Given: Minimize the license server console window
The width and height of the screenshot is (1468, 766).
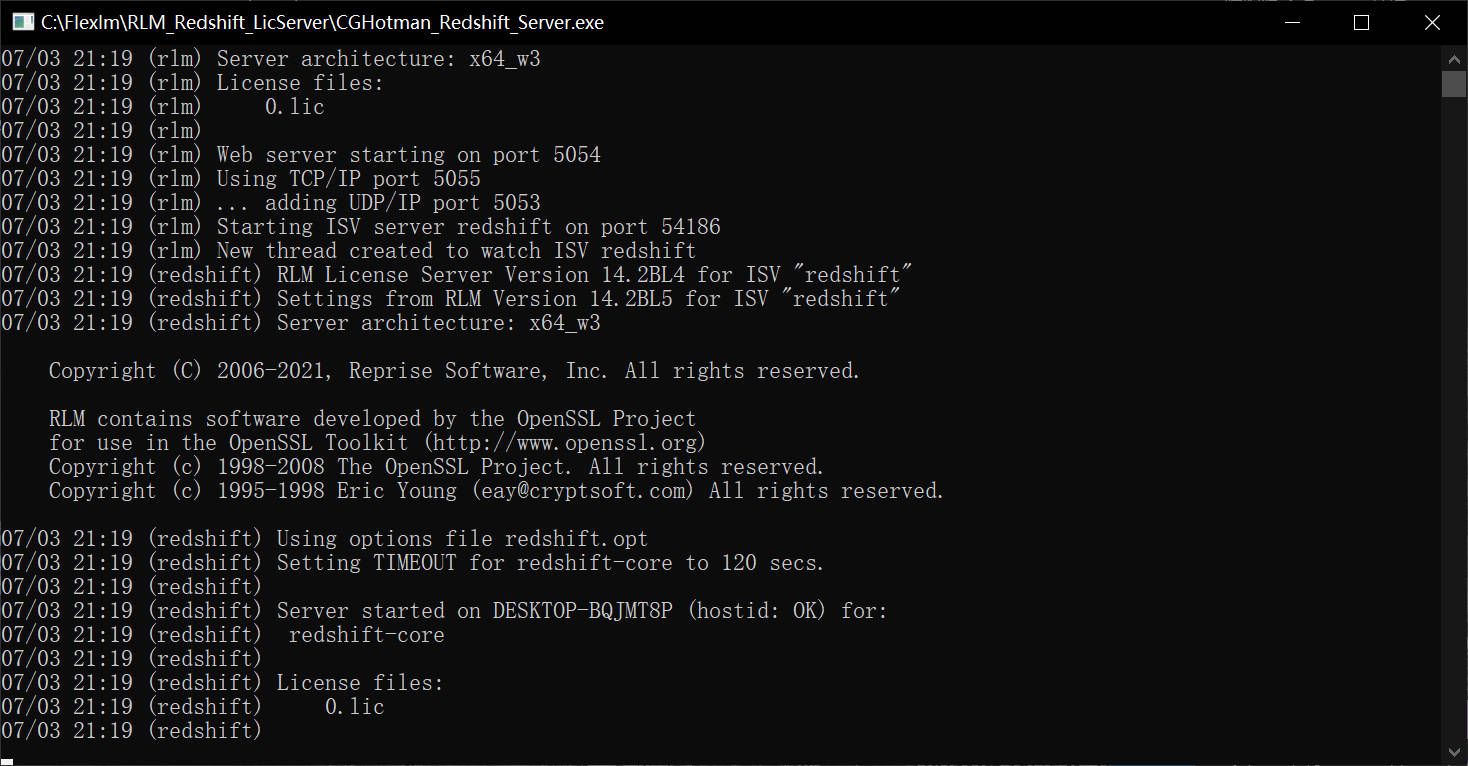Looking at the screenshot, I should pos(1290,22).
